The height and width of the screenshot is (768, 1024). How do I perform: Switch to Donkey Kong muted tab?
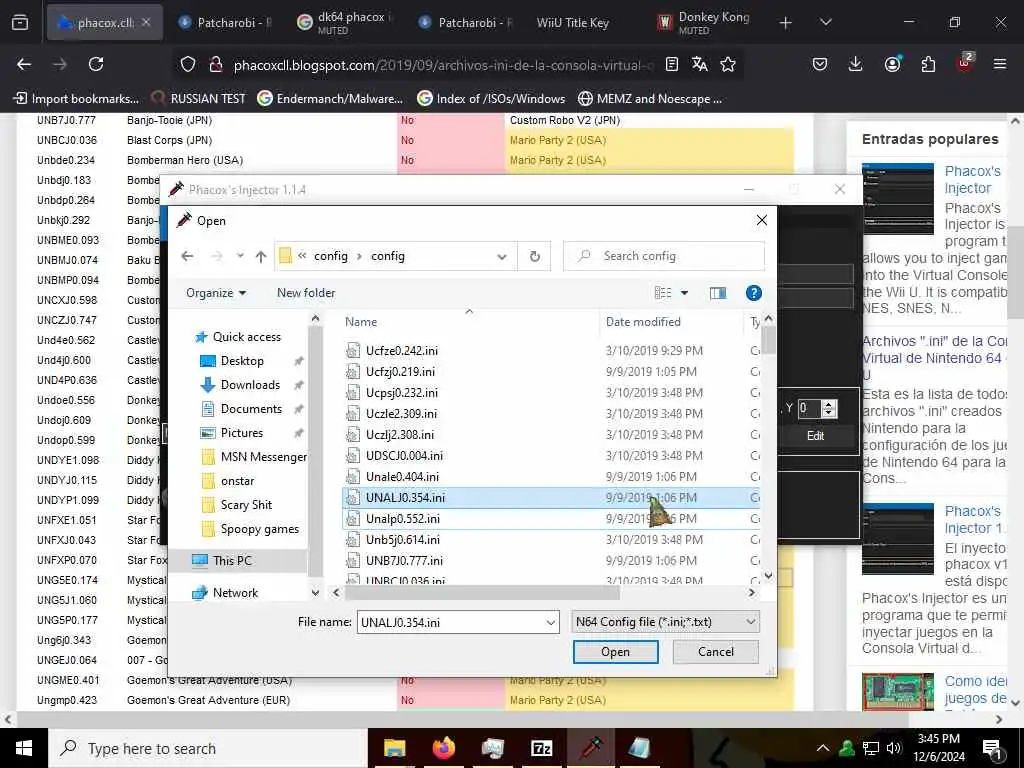pos(704,22)
